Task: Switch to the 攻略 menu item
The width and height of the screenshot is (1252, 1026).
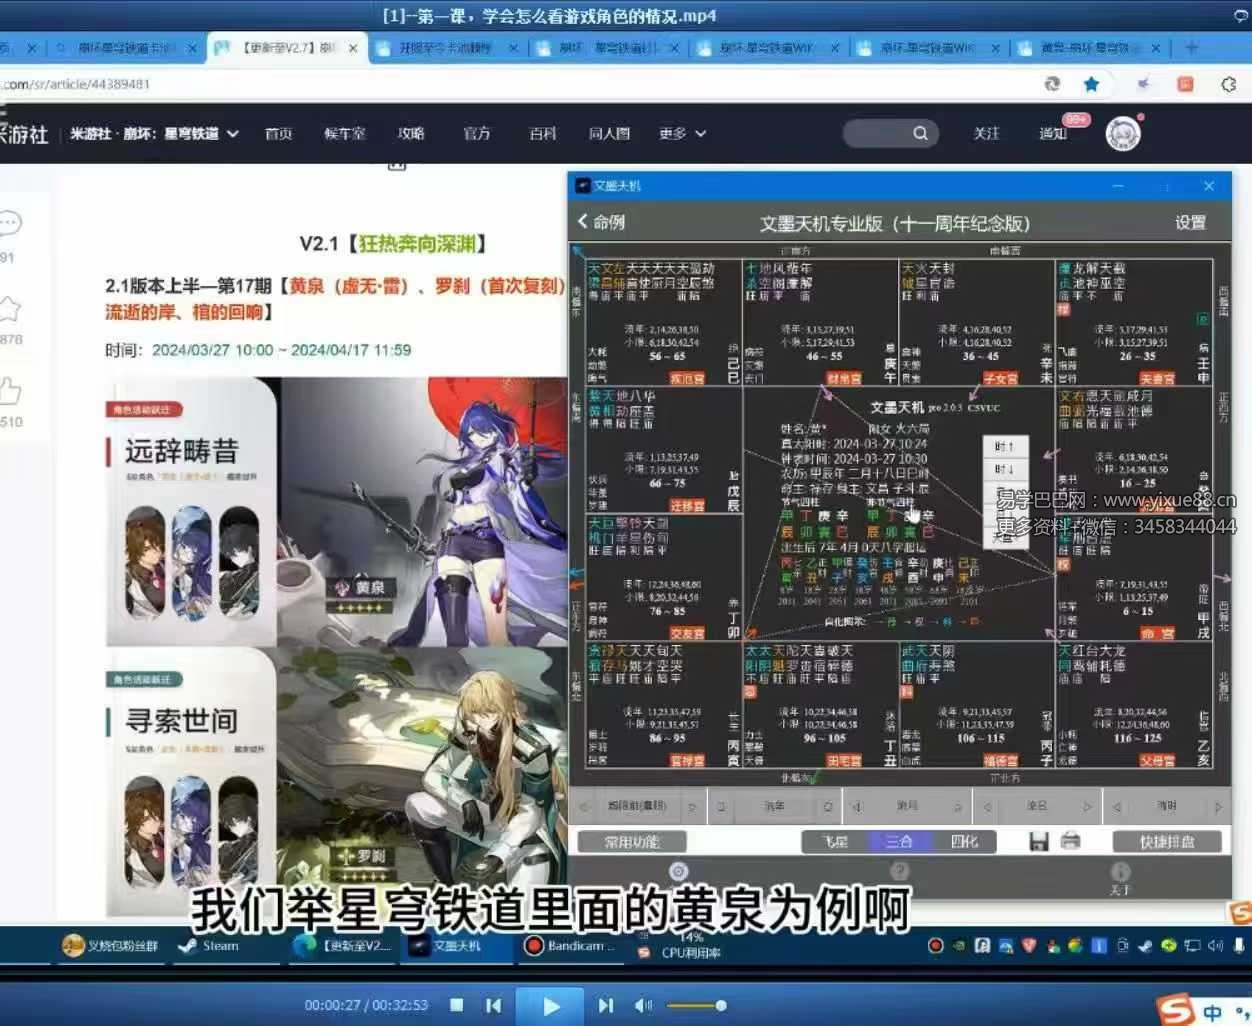Action: click(410, 133)
